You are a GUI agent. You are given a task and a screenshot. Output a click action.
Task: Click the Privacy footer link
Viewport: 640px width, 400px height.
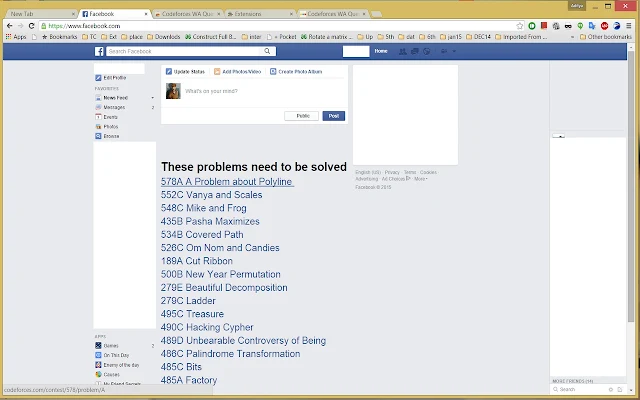(392, 172)
